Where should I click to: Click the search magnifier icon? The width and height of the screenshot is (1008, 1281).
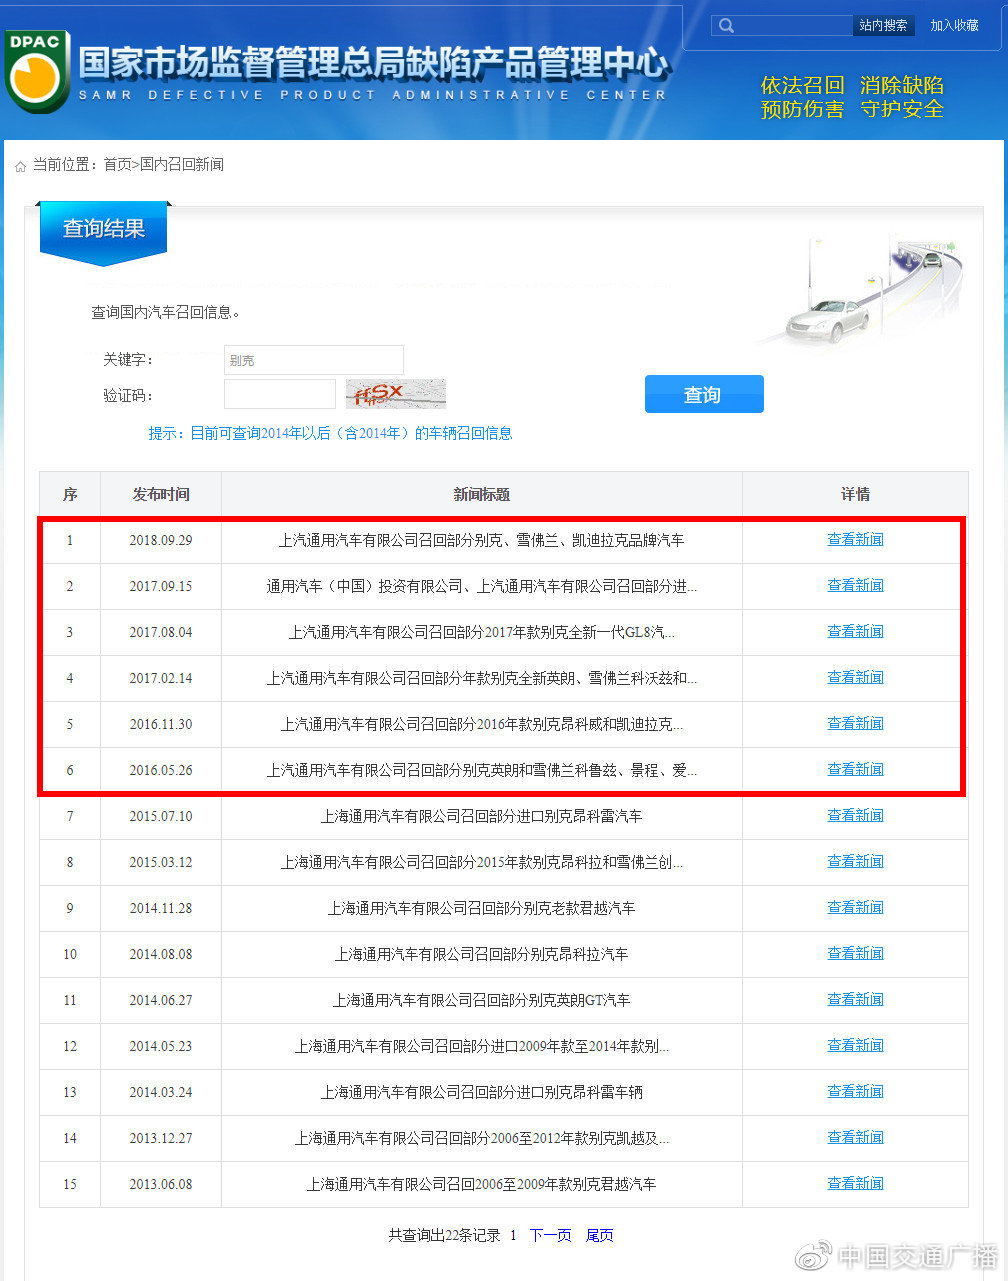pos(727,25)
